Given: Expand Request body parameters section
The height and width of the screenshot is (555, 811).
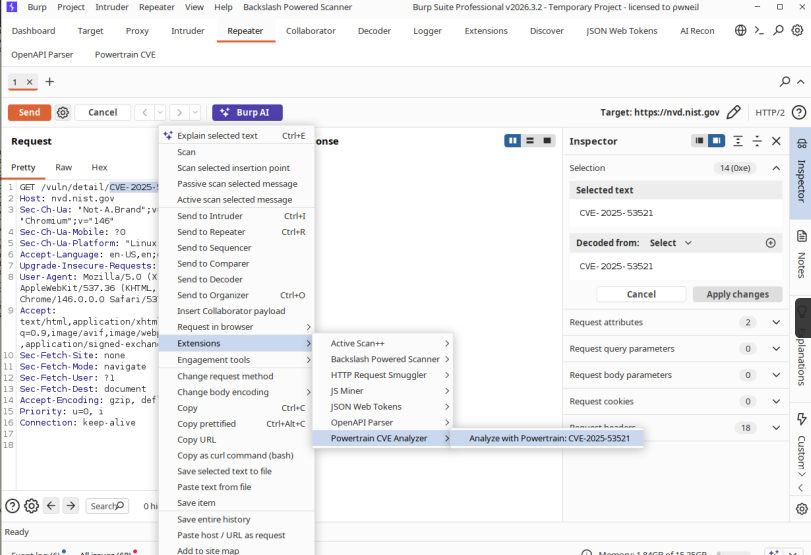Looking at the screenshot, I should coord(776,375).
